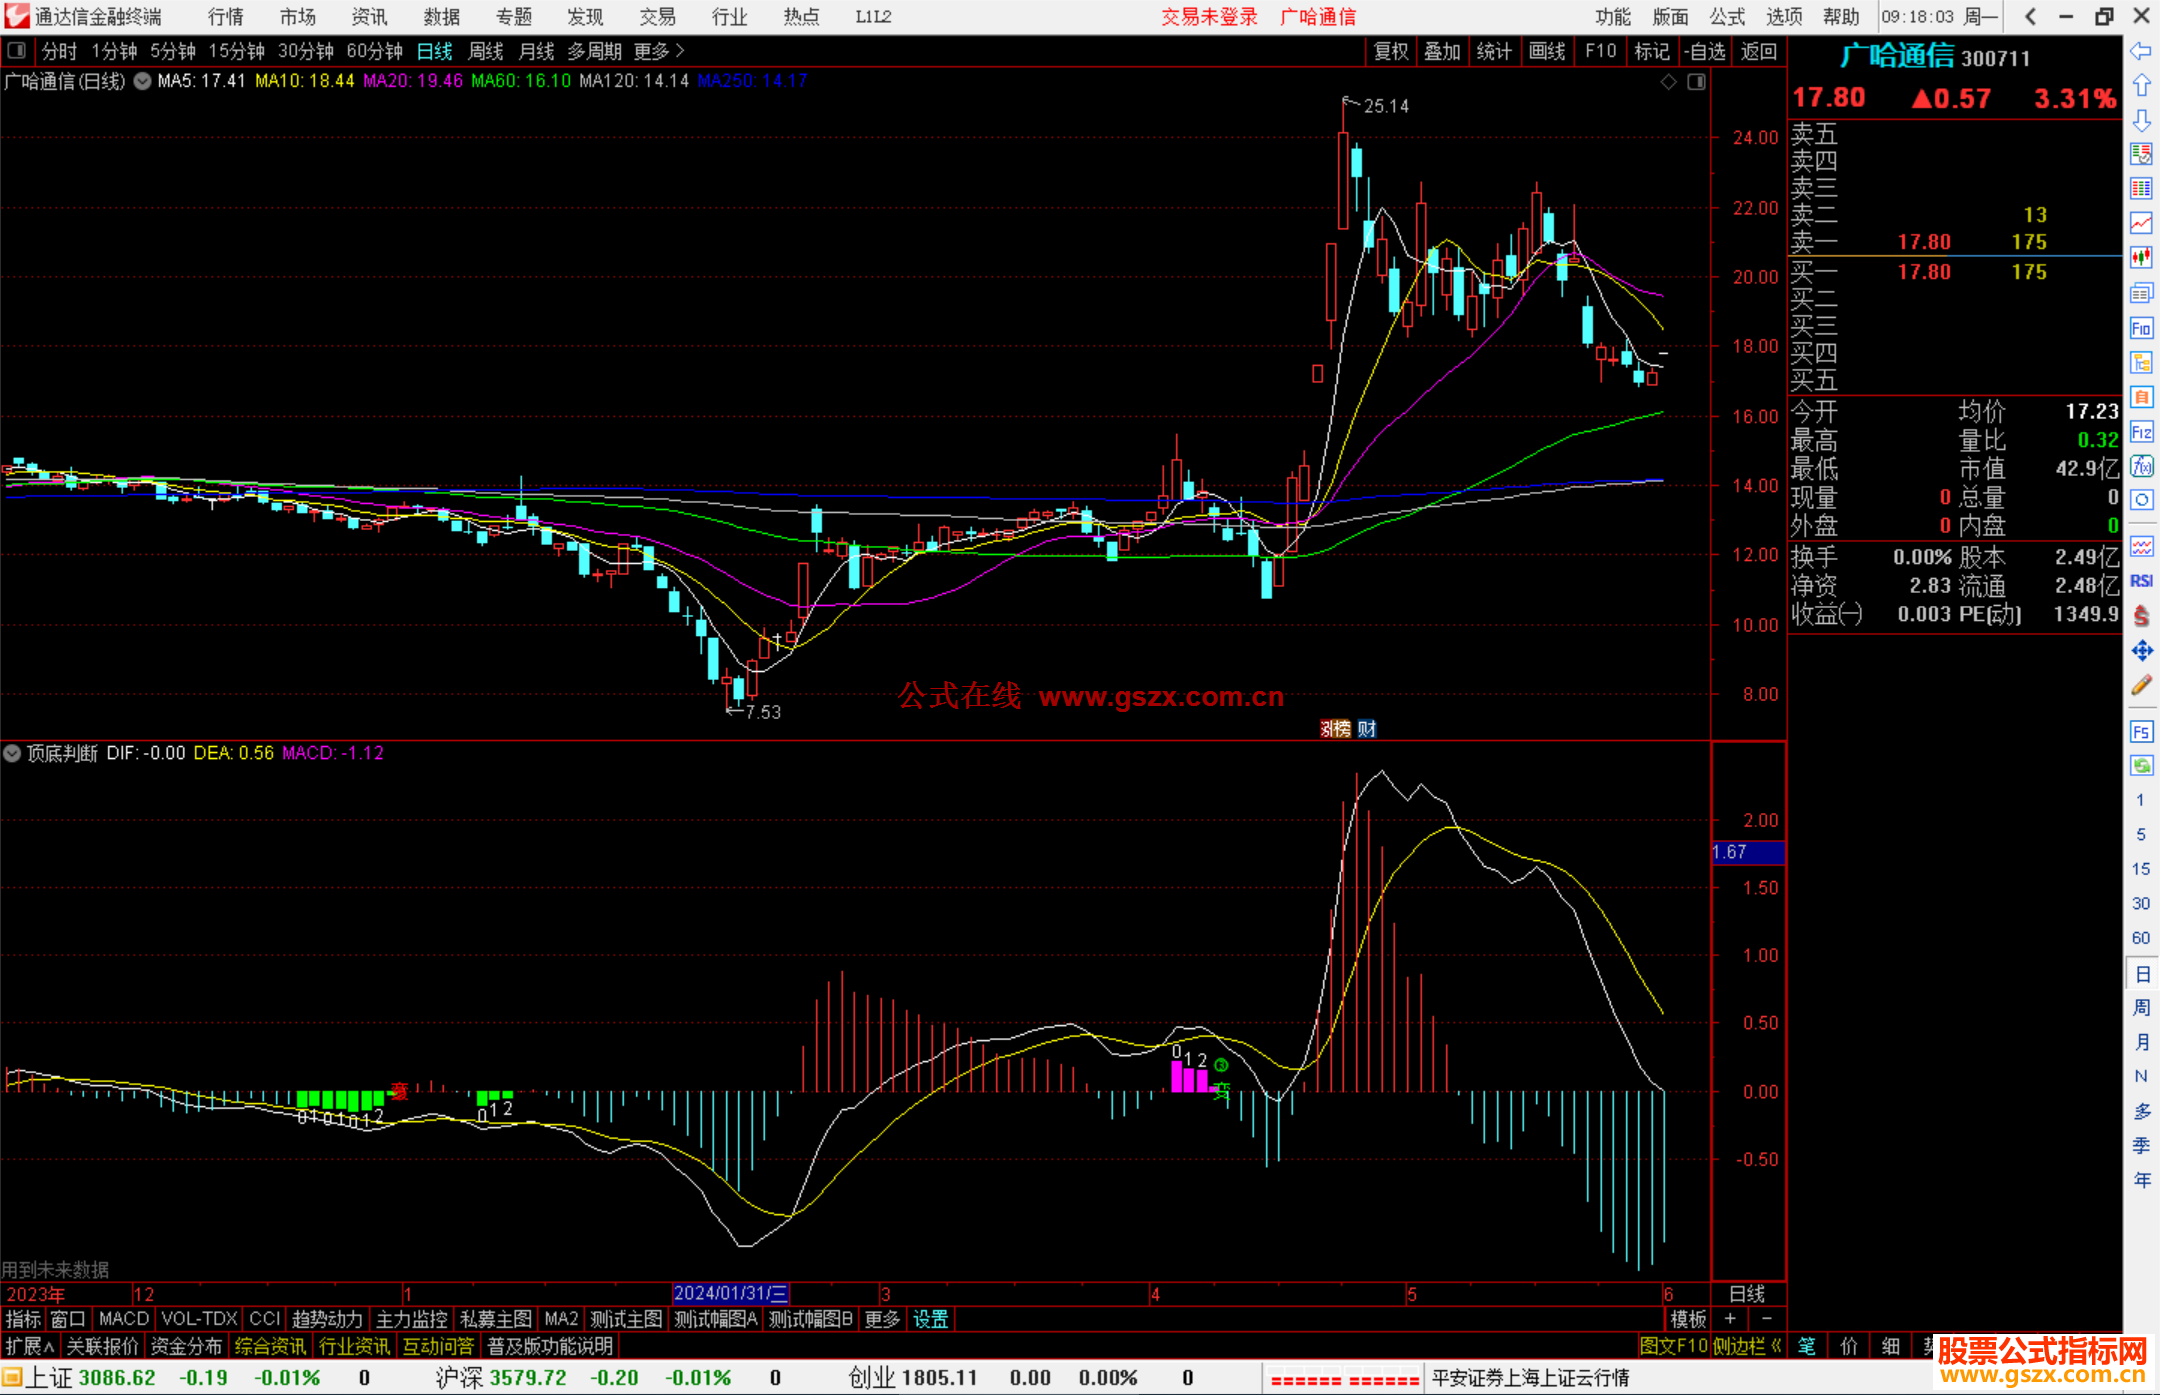Collapse the 侧边栏 sidebar chevrons
Viewport: 2160px width, 1395px height.
point(1776,1346)
